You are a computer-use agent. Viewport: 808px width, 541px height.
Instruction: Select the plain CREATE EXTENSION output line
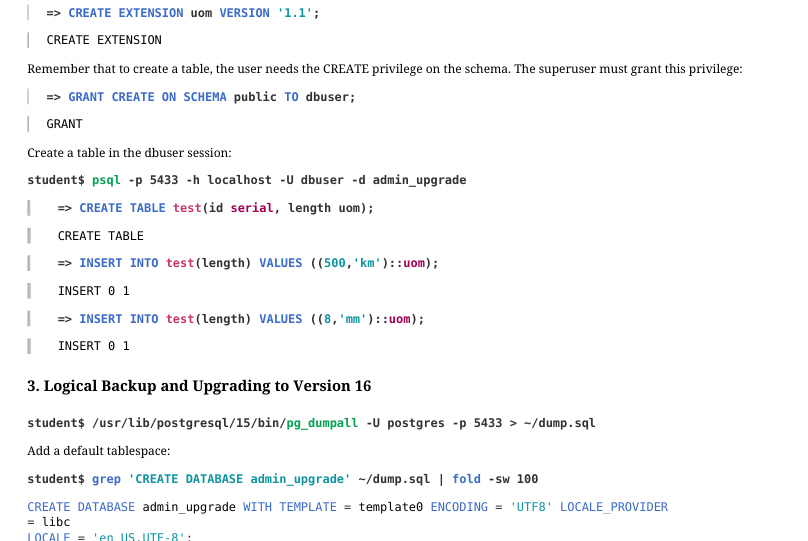click(x=104, y=40)
